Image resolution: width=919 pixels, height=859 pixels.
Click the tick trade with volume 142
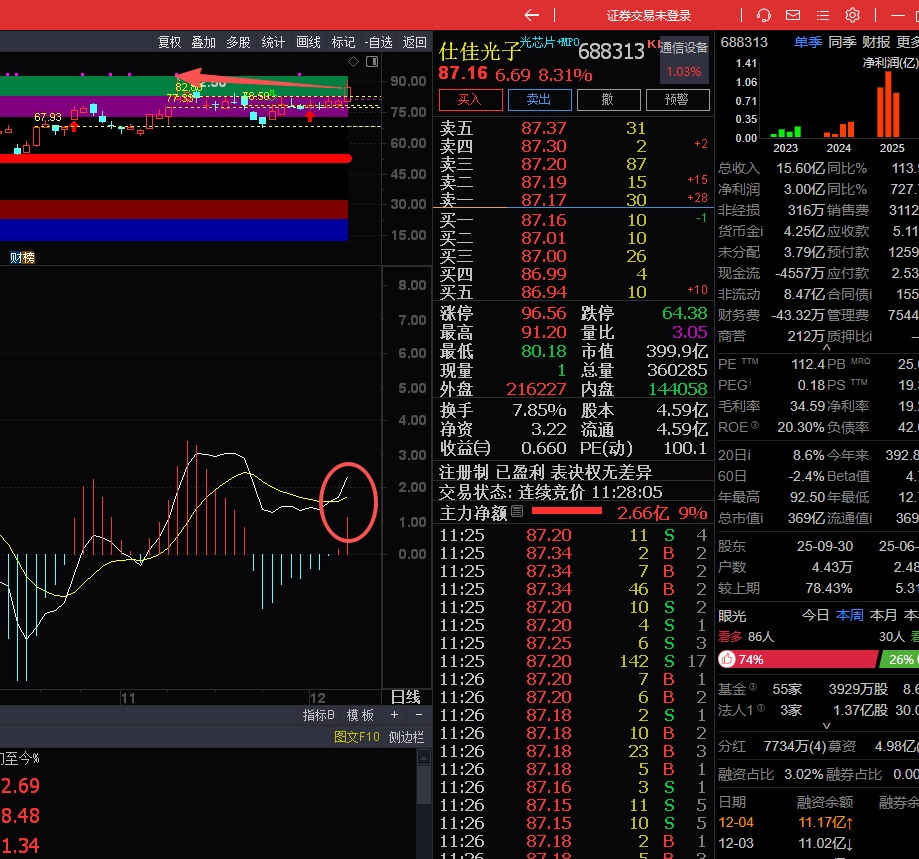click(573, 661)
